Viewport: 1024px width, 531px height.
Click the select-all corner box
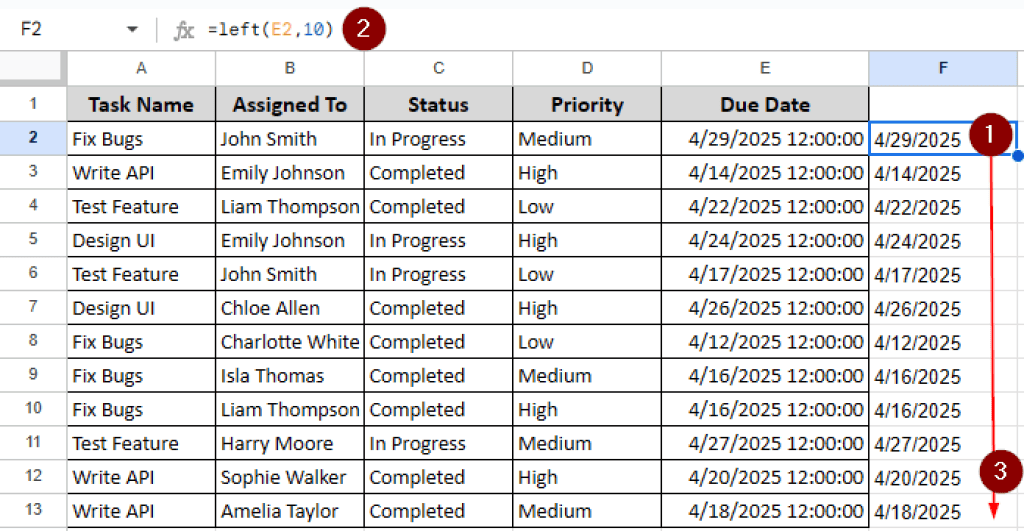(x=33, y=68)
